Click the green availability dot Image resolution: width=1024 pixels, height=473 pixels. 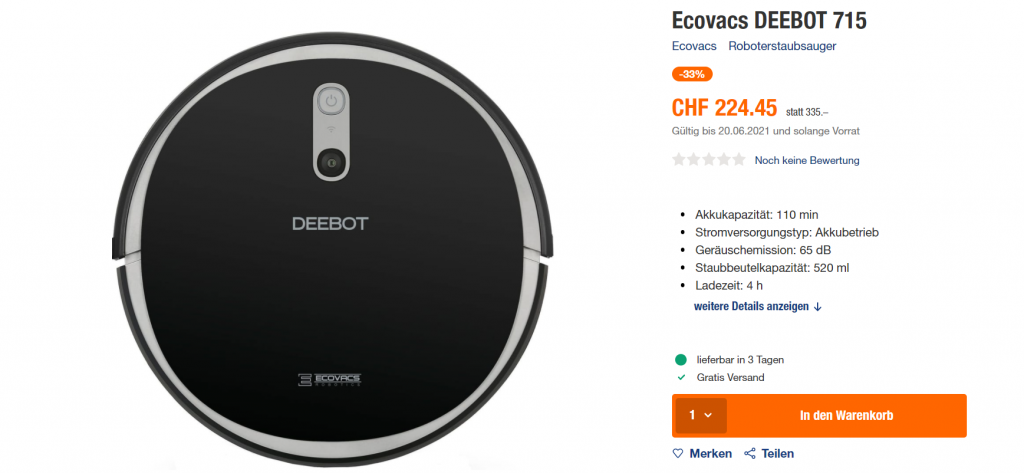point(681,359)
